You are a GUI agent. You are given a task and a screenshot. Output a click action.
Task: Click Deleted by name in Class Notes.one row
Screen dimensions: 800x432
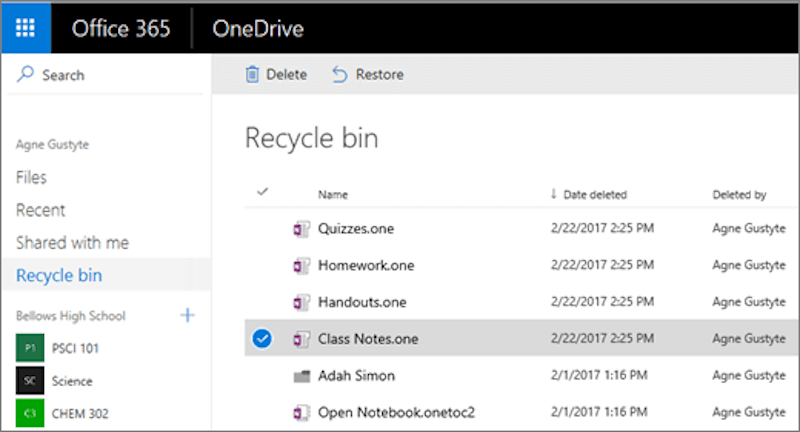click(x=749, y=339)
